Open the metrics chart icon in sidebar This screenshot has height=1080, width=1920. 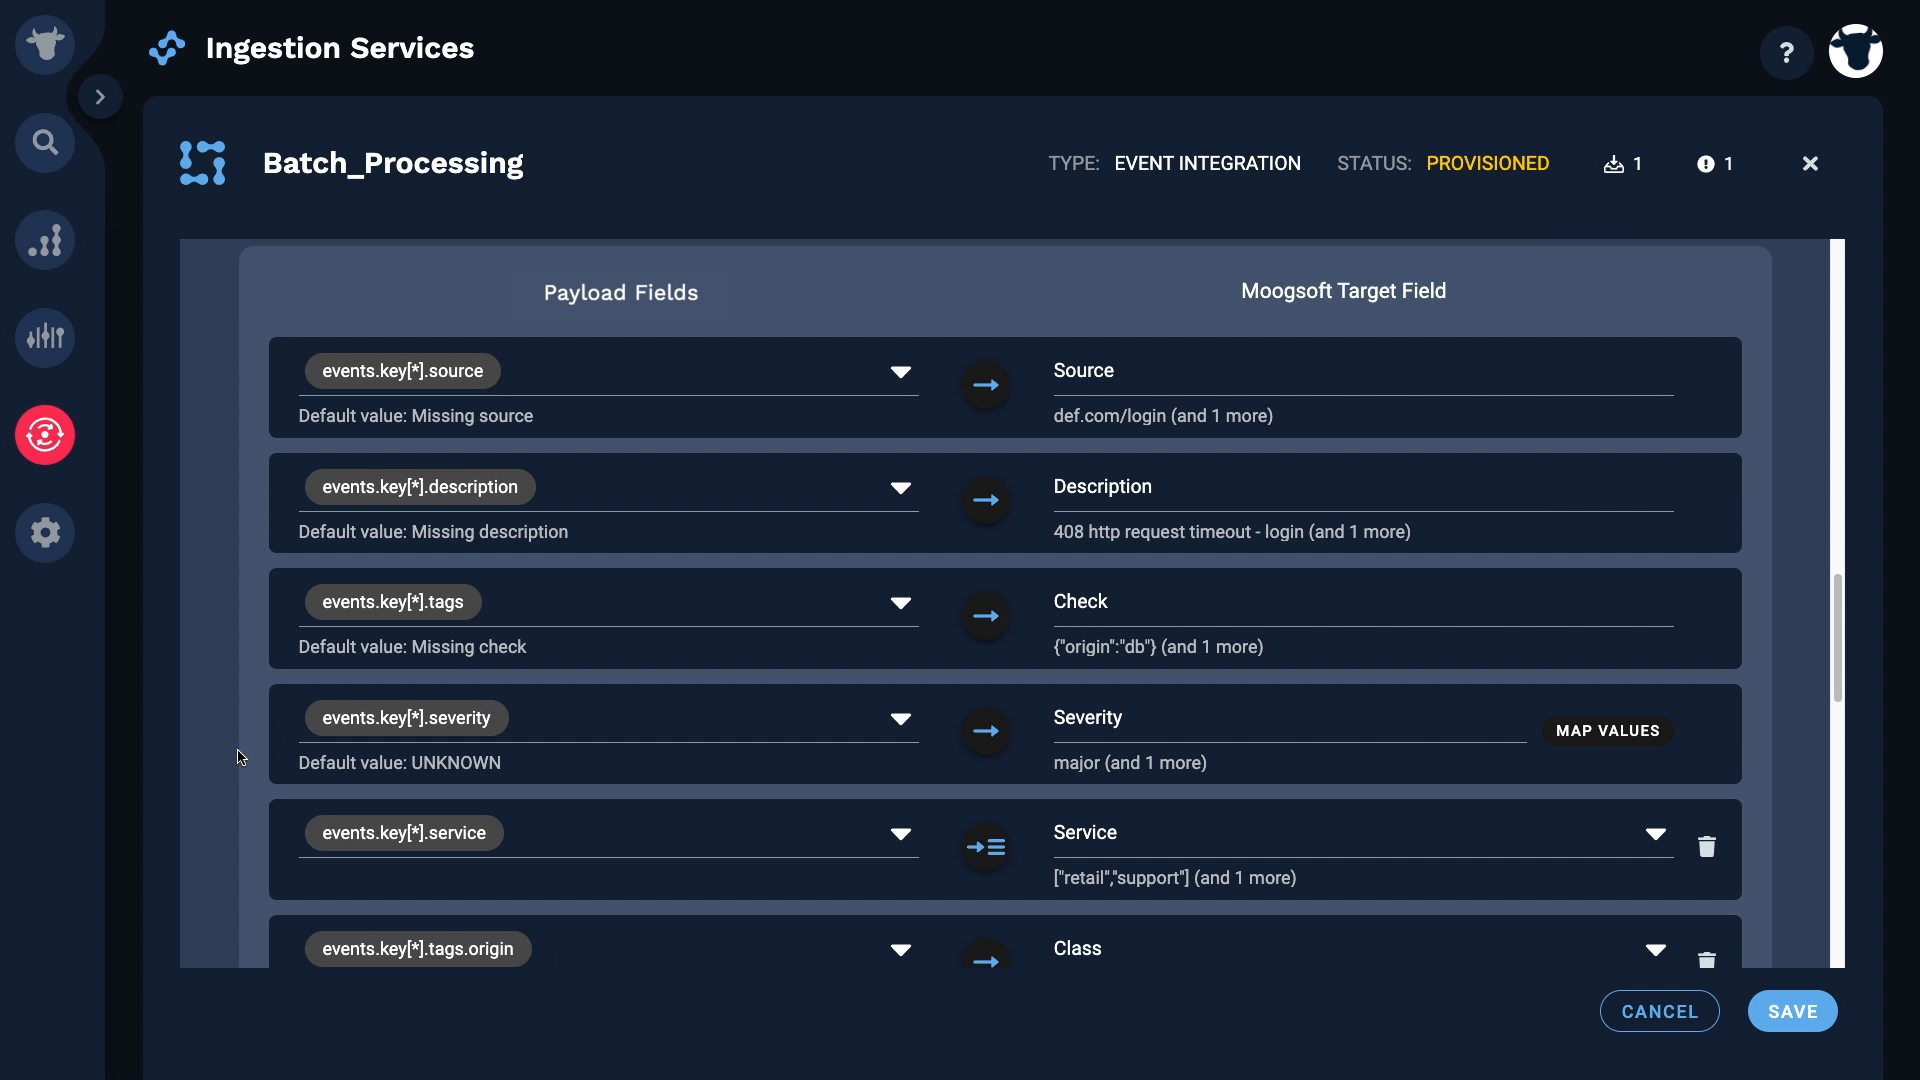pos(45,241)
